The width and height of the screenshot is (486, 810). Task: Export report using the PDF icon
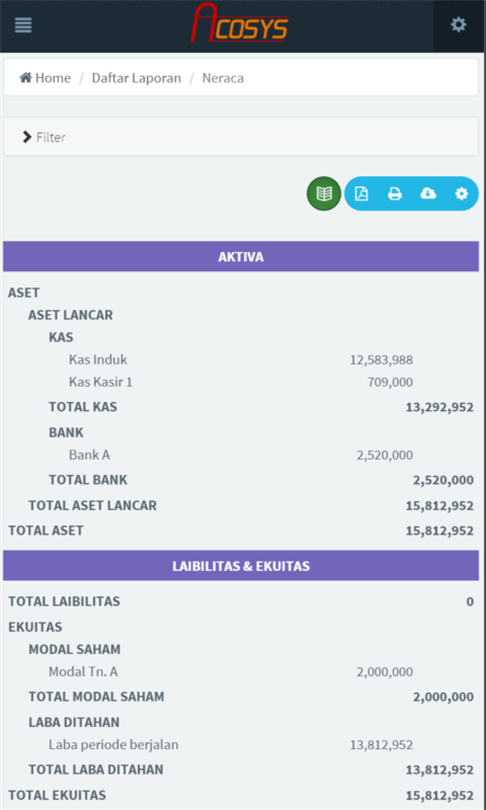click(x=362, y=194)
